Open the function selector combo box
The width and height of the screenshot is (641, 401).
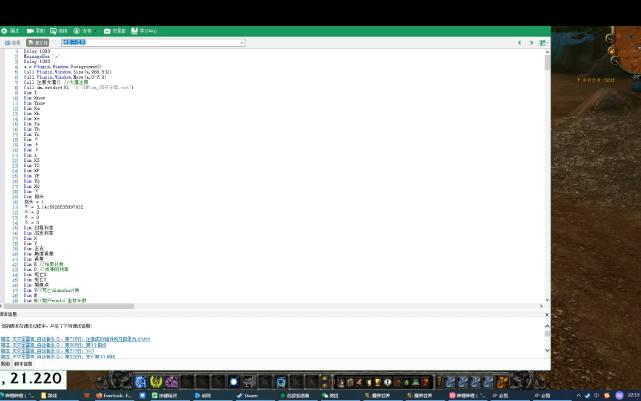(x=153, y=43)
